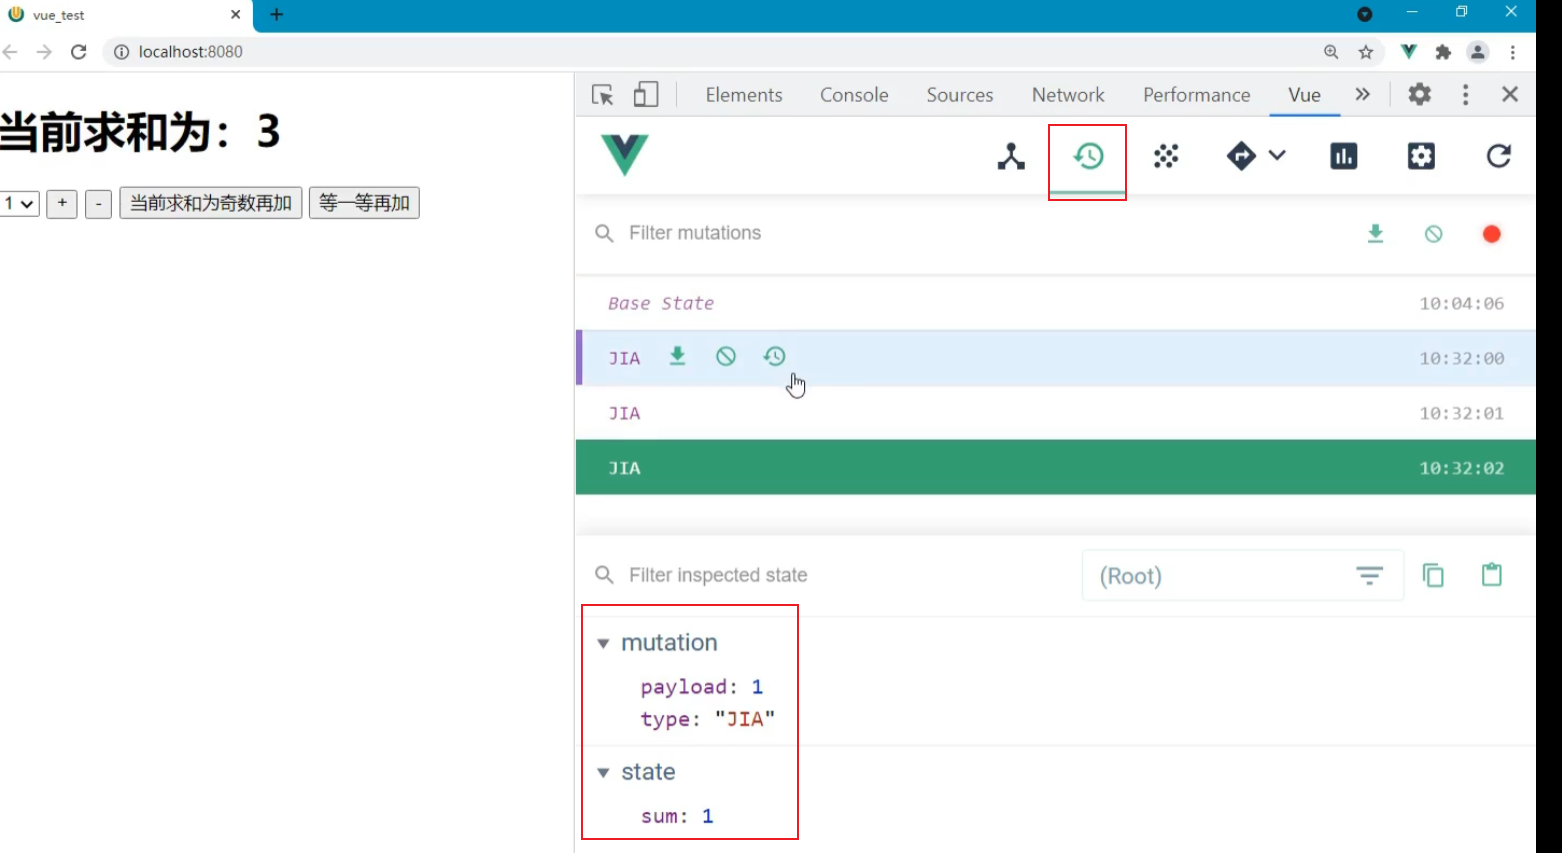Click the browser back arrow
Screen dimensions: 1562x853
point(10,52)
